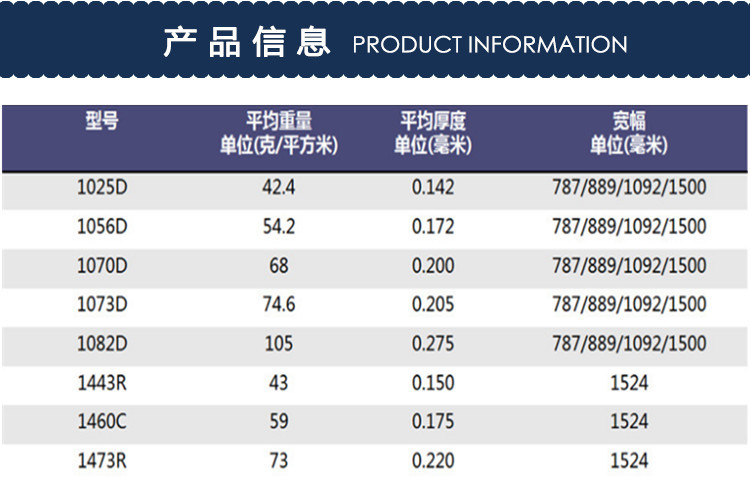Image resolution: width=750 pixels, height=477 pixels.
Task: Click the 宽幅 column header
Action: coord(628,134)
